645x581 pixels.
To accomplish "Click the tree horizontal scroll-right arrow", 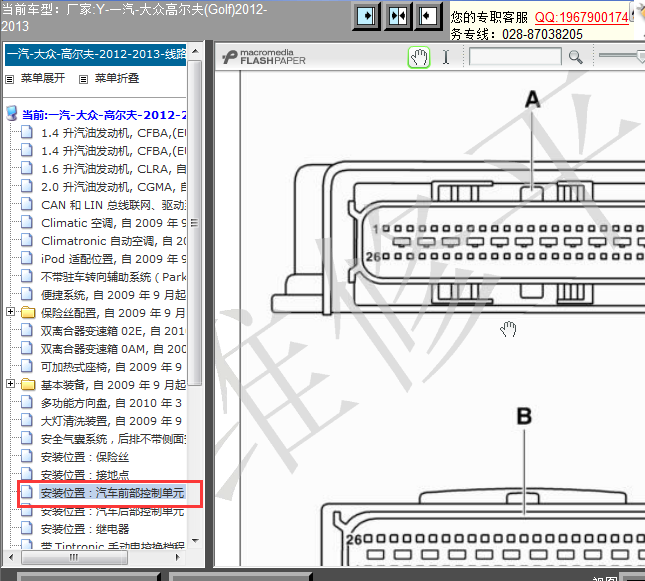I will click(x=178, y=558).
